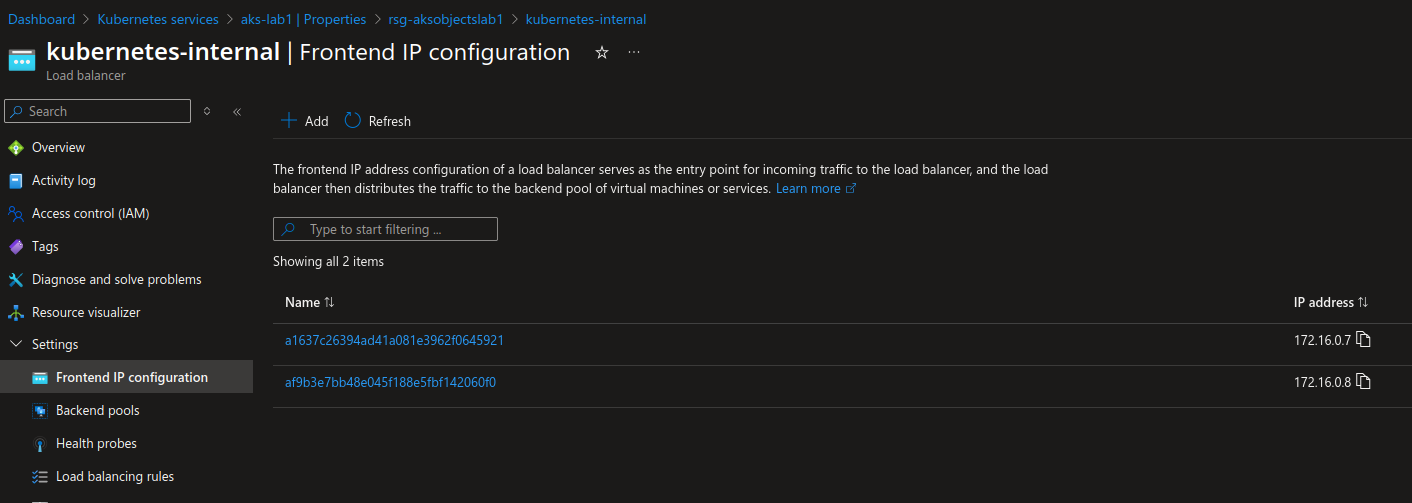Open Load balancing rules page
The width and height of the screenshot is (1412, 503).
click(x=114, y=477)
